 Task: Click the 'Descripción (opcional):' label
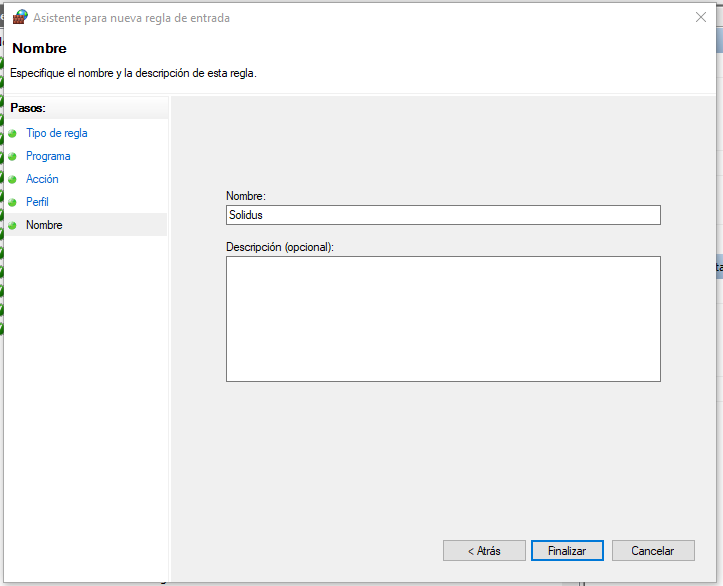point(280,246)
